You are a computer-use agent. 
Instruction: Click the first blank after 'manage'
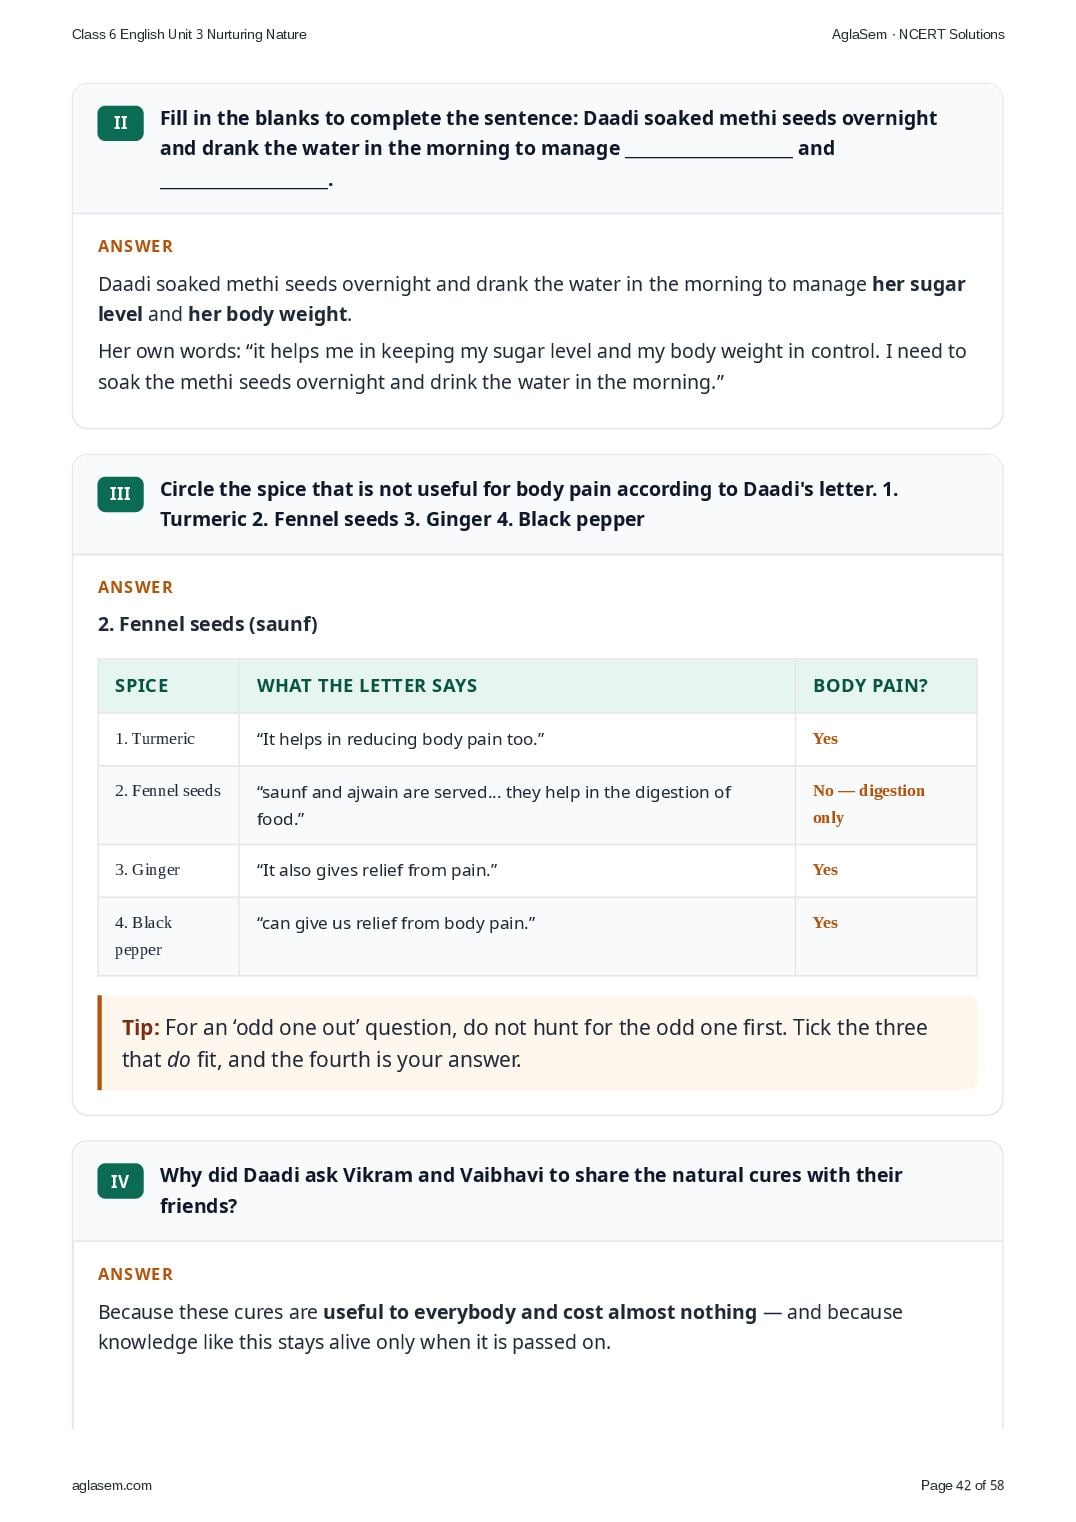coord(708,149)
